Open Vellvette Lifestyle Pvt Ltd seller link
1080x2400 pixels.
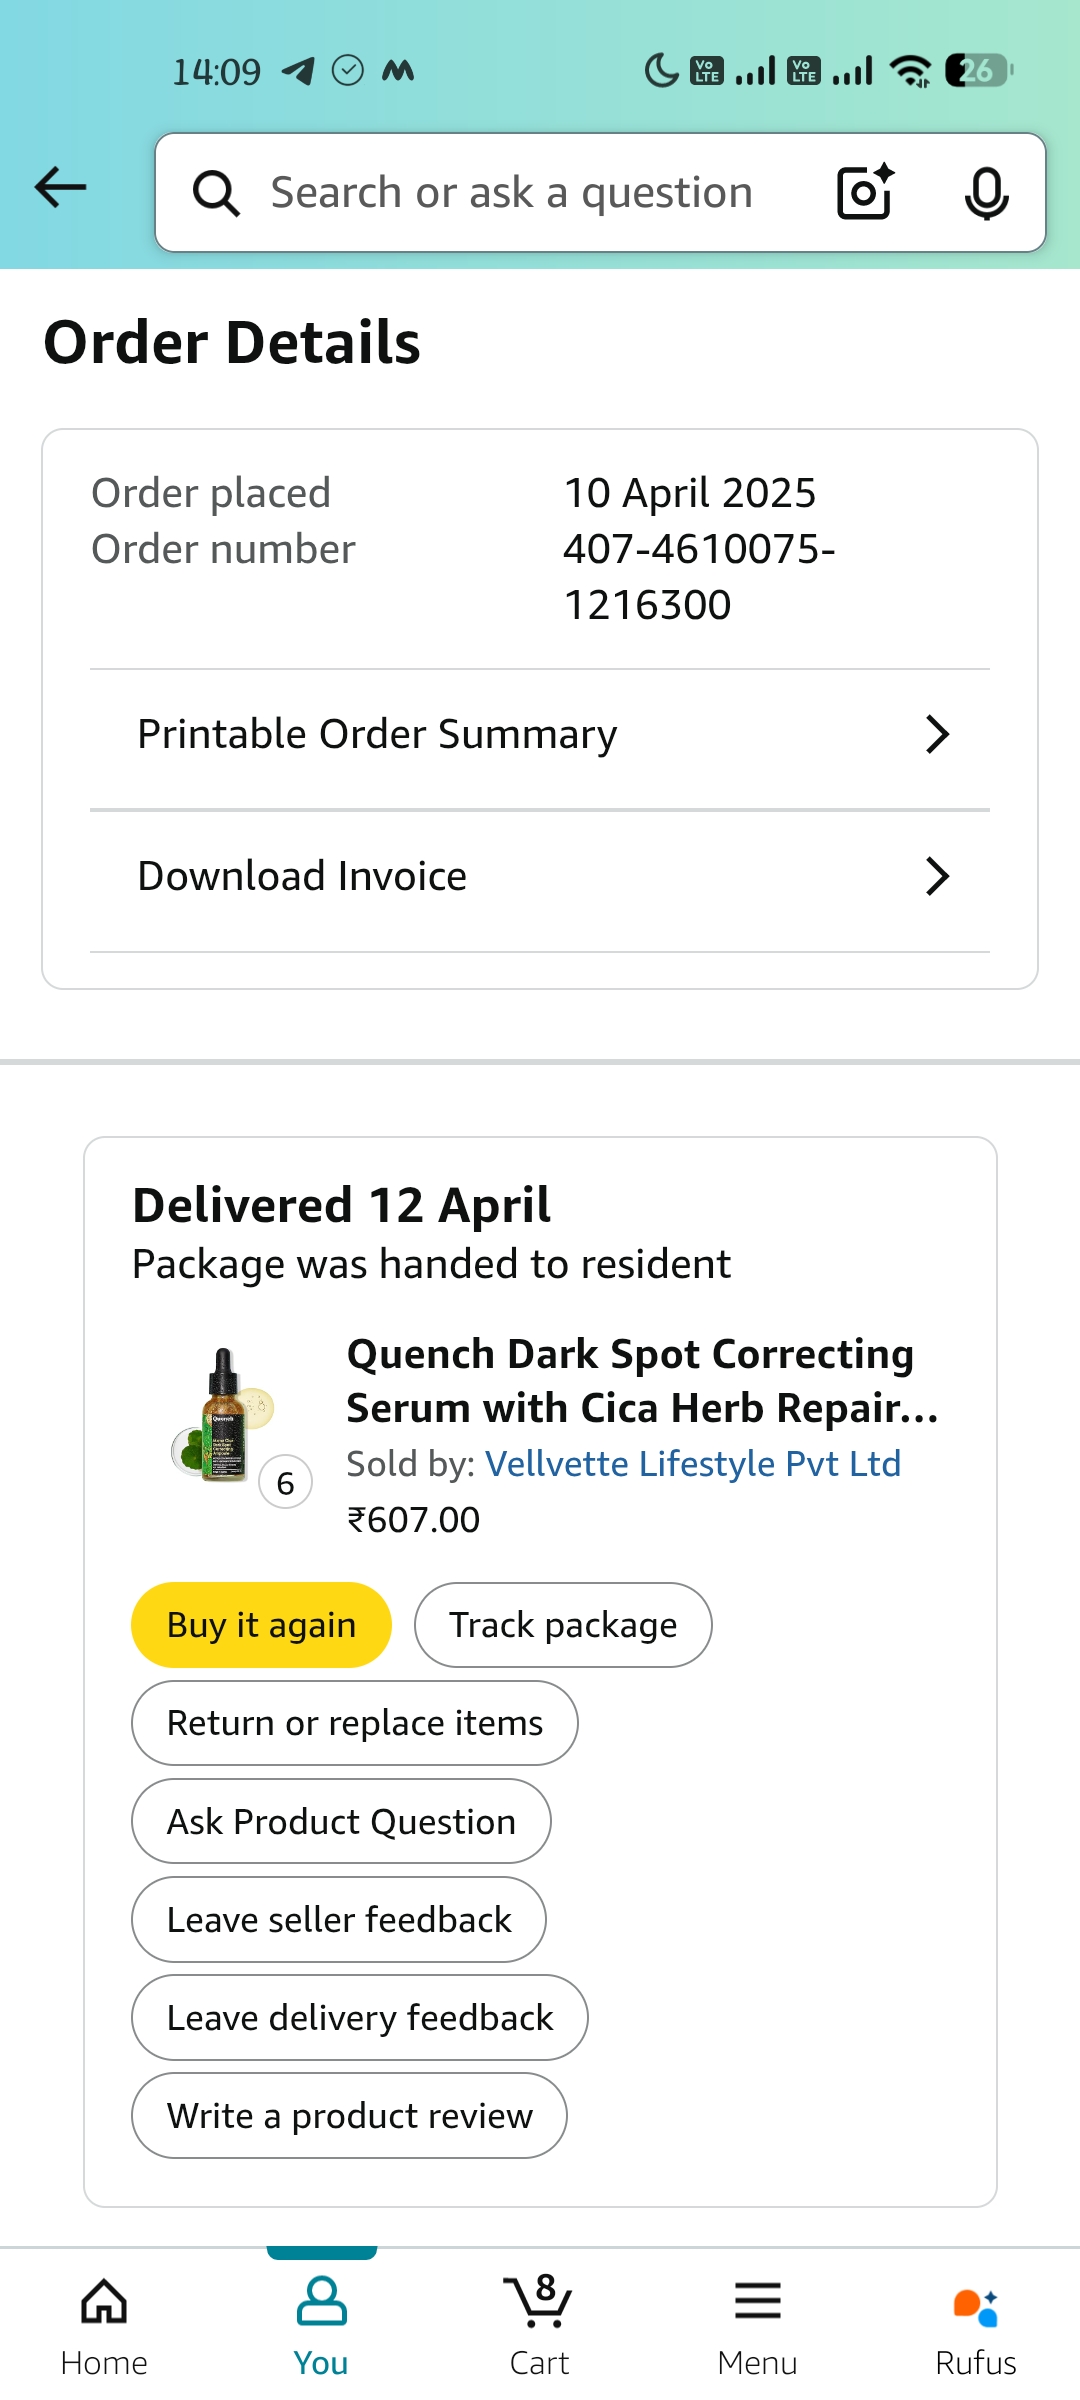click(693, 1464)
